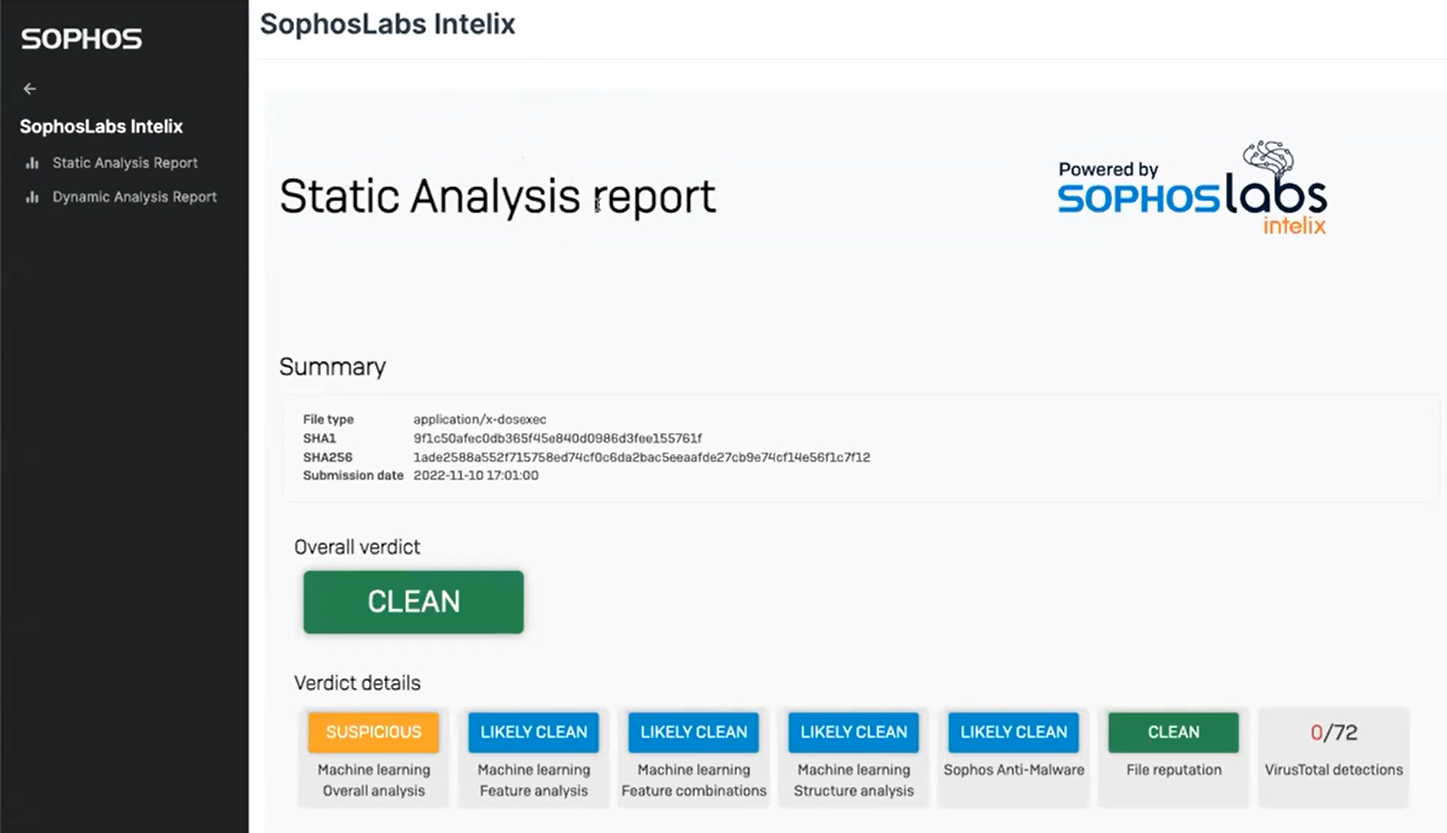
Task: Click the green CLEAN overall verdict badge
Action: click(x=413, y=602)
